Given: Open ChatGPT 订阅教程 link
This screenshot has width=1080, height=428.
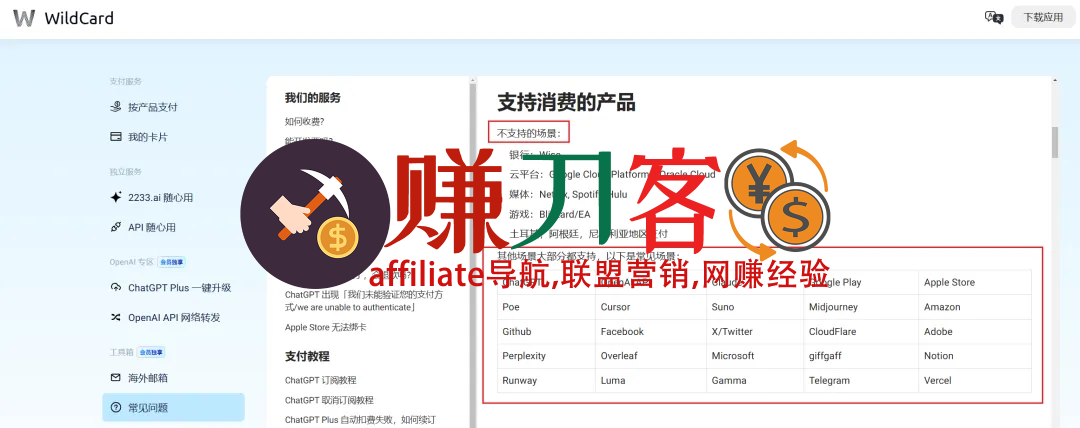Looking at the screenshot, I should (x=320, y=380).
